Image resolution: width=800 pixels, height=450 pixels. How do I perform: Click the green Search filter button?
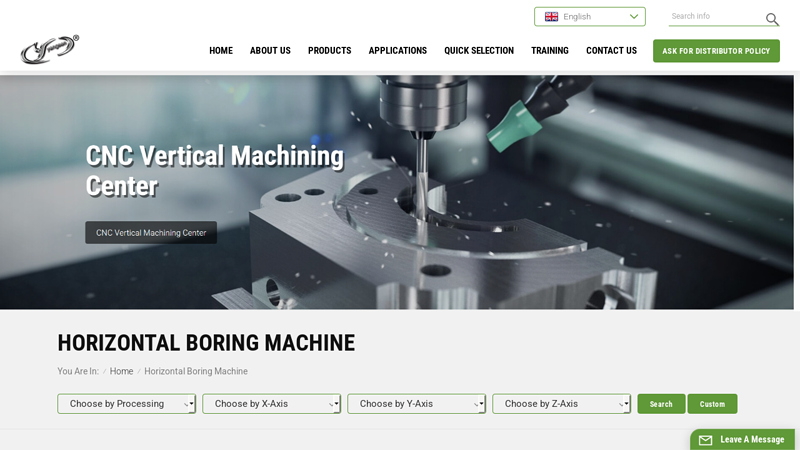click(661, 404)
